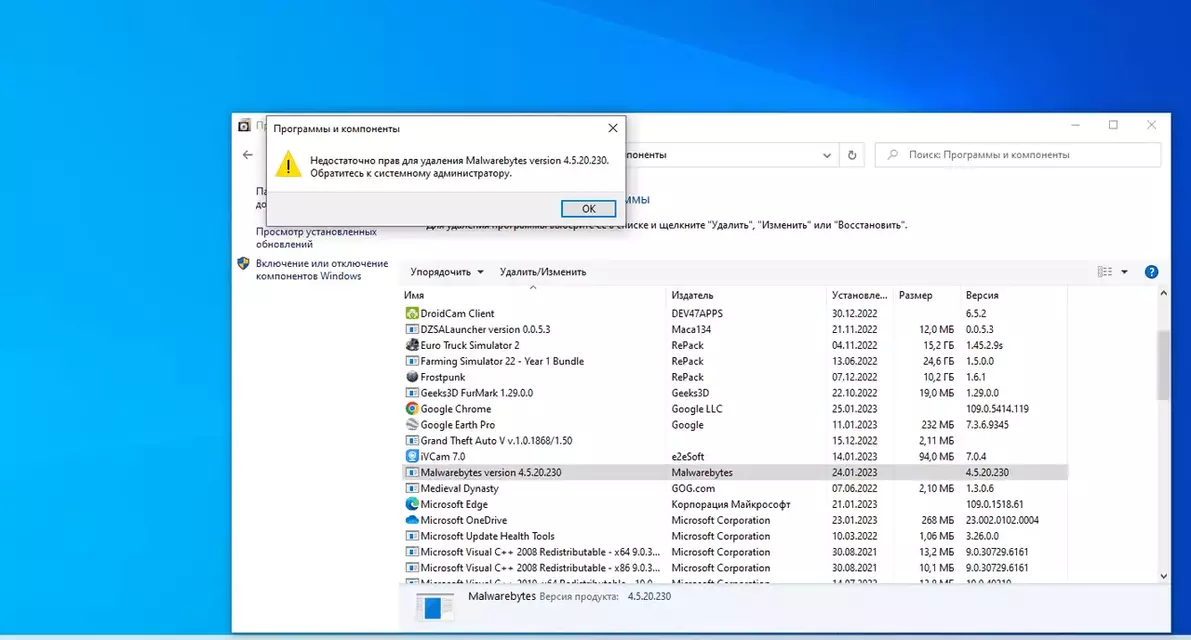Refresh the programs list
The height and width of the screenshot is (640, 1191).
851,155
